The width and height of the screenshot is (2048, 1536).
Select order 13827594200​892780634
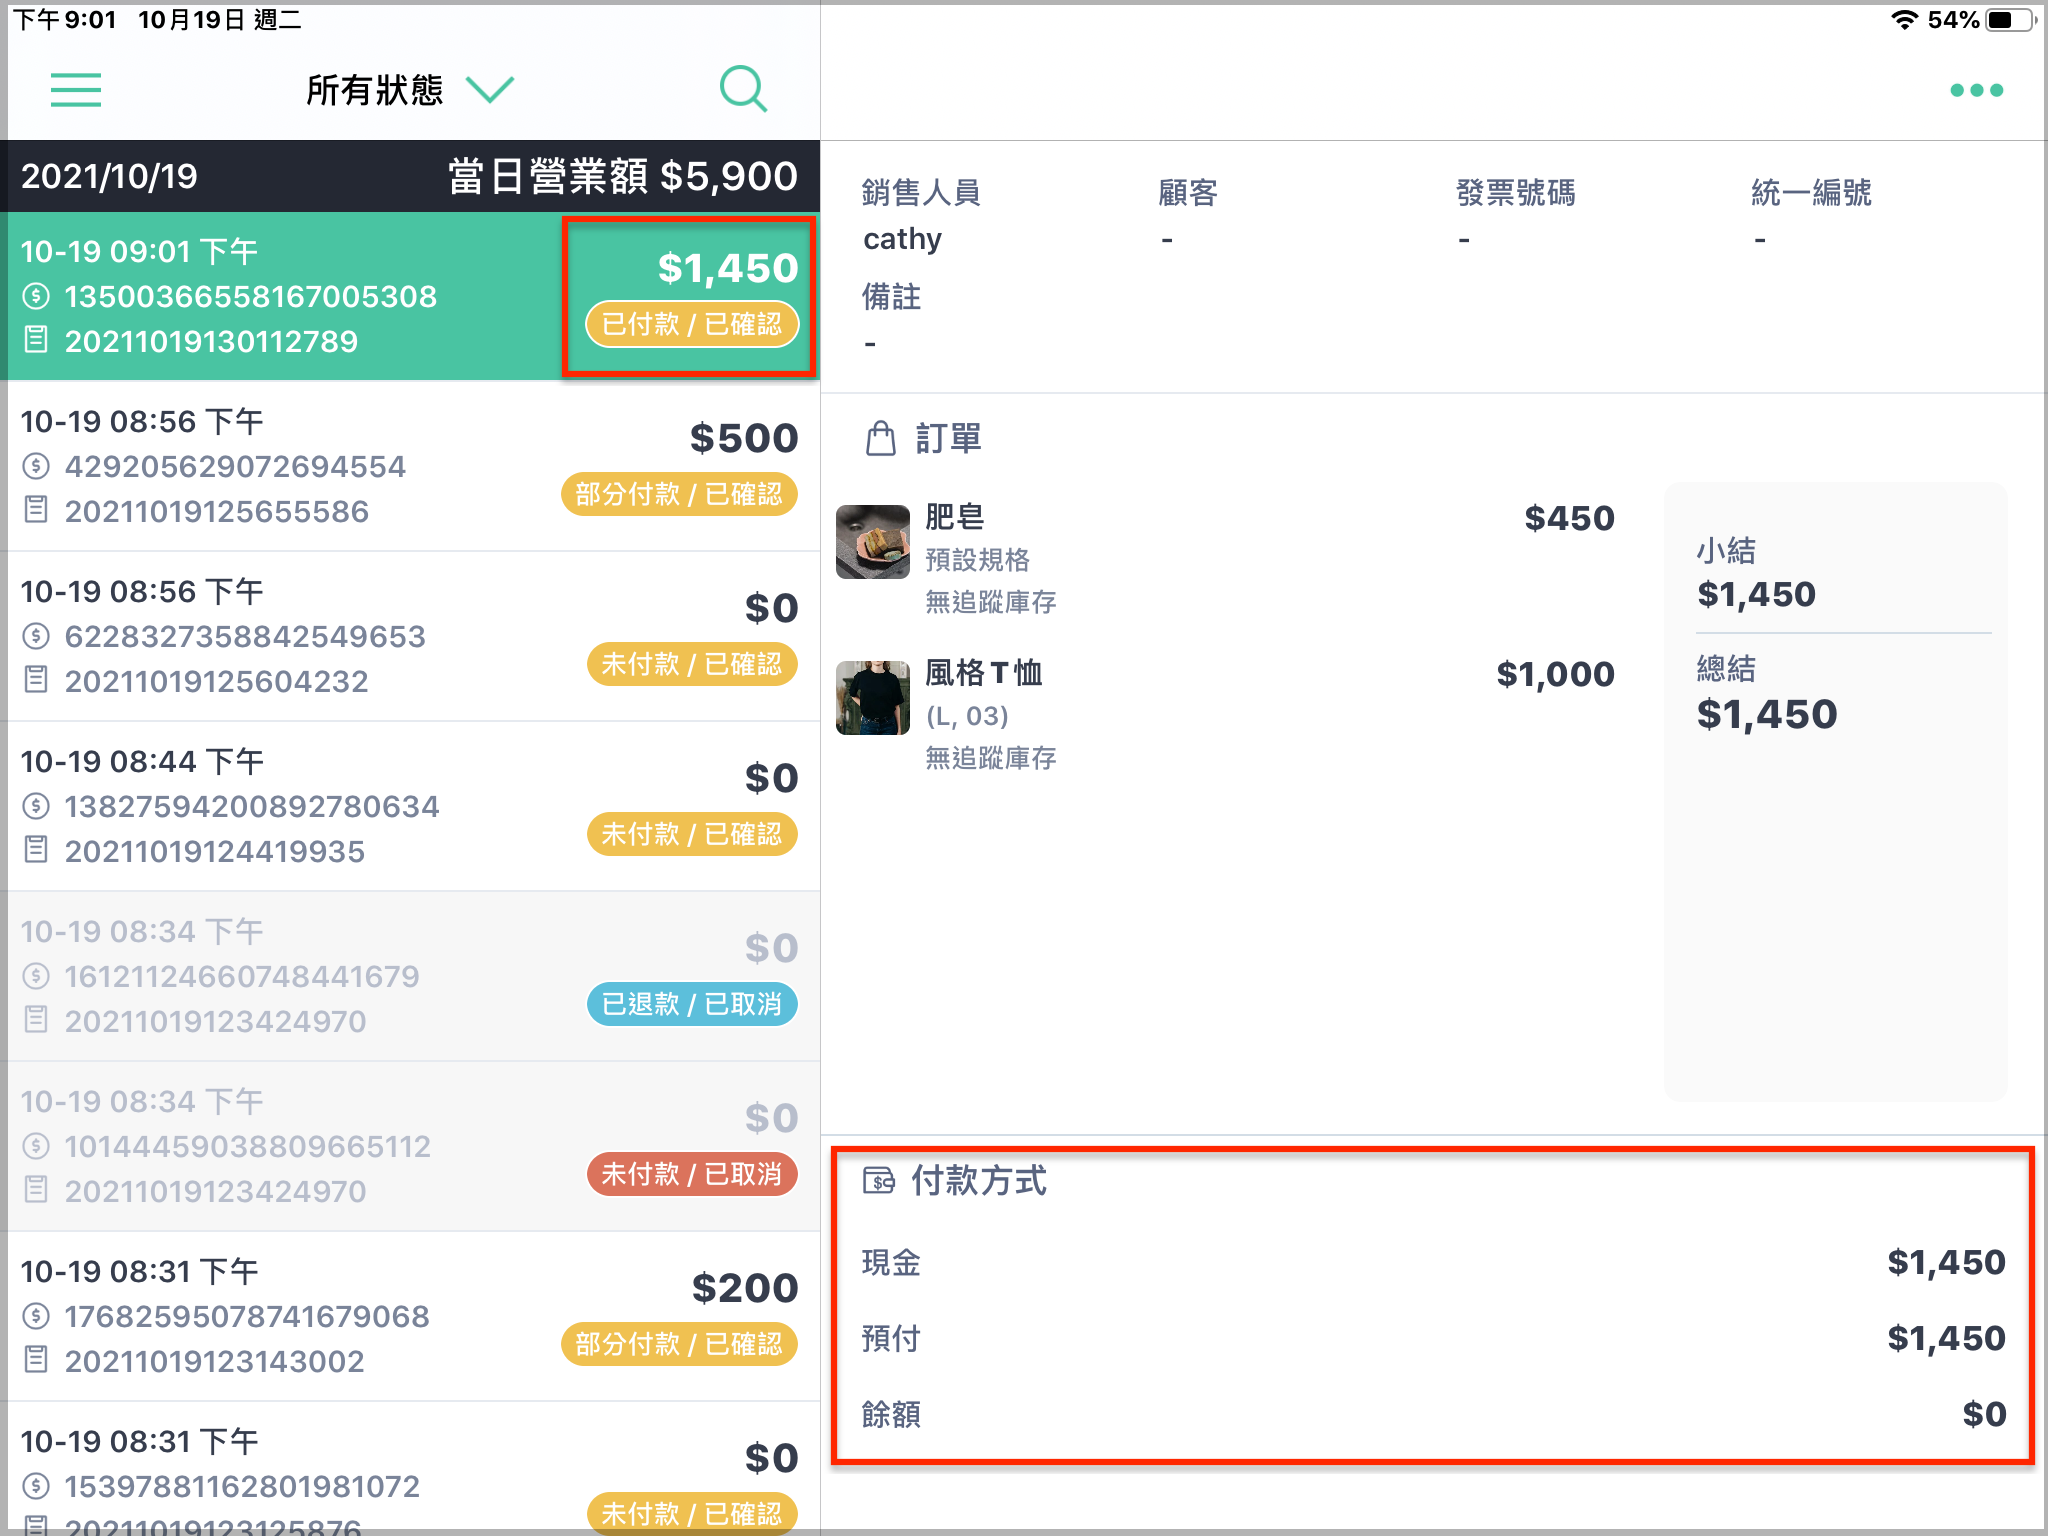point(410,806)
